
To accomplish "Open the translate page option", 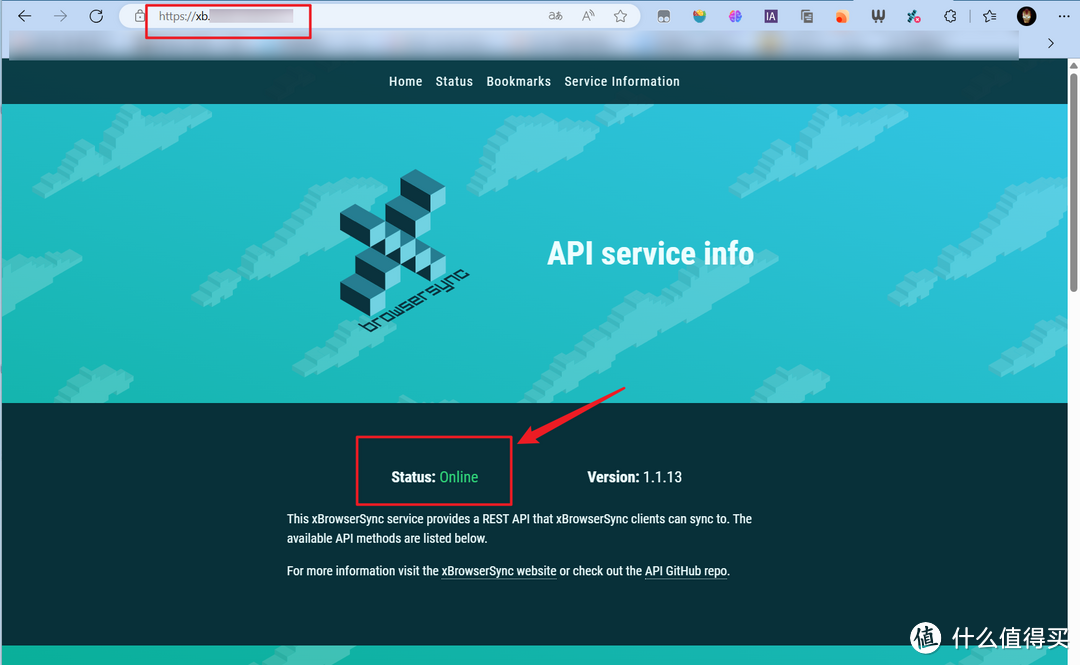I will tap(555, 16).
